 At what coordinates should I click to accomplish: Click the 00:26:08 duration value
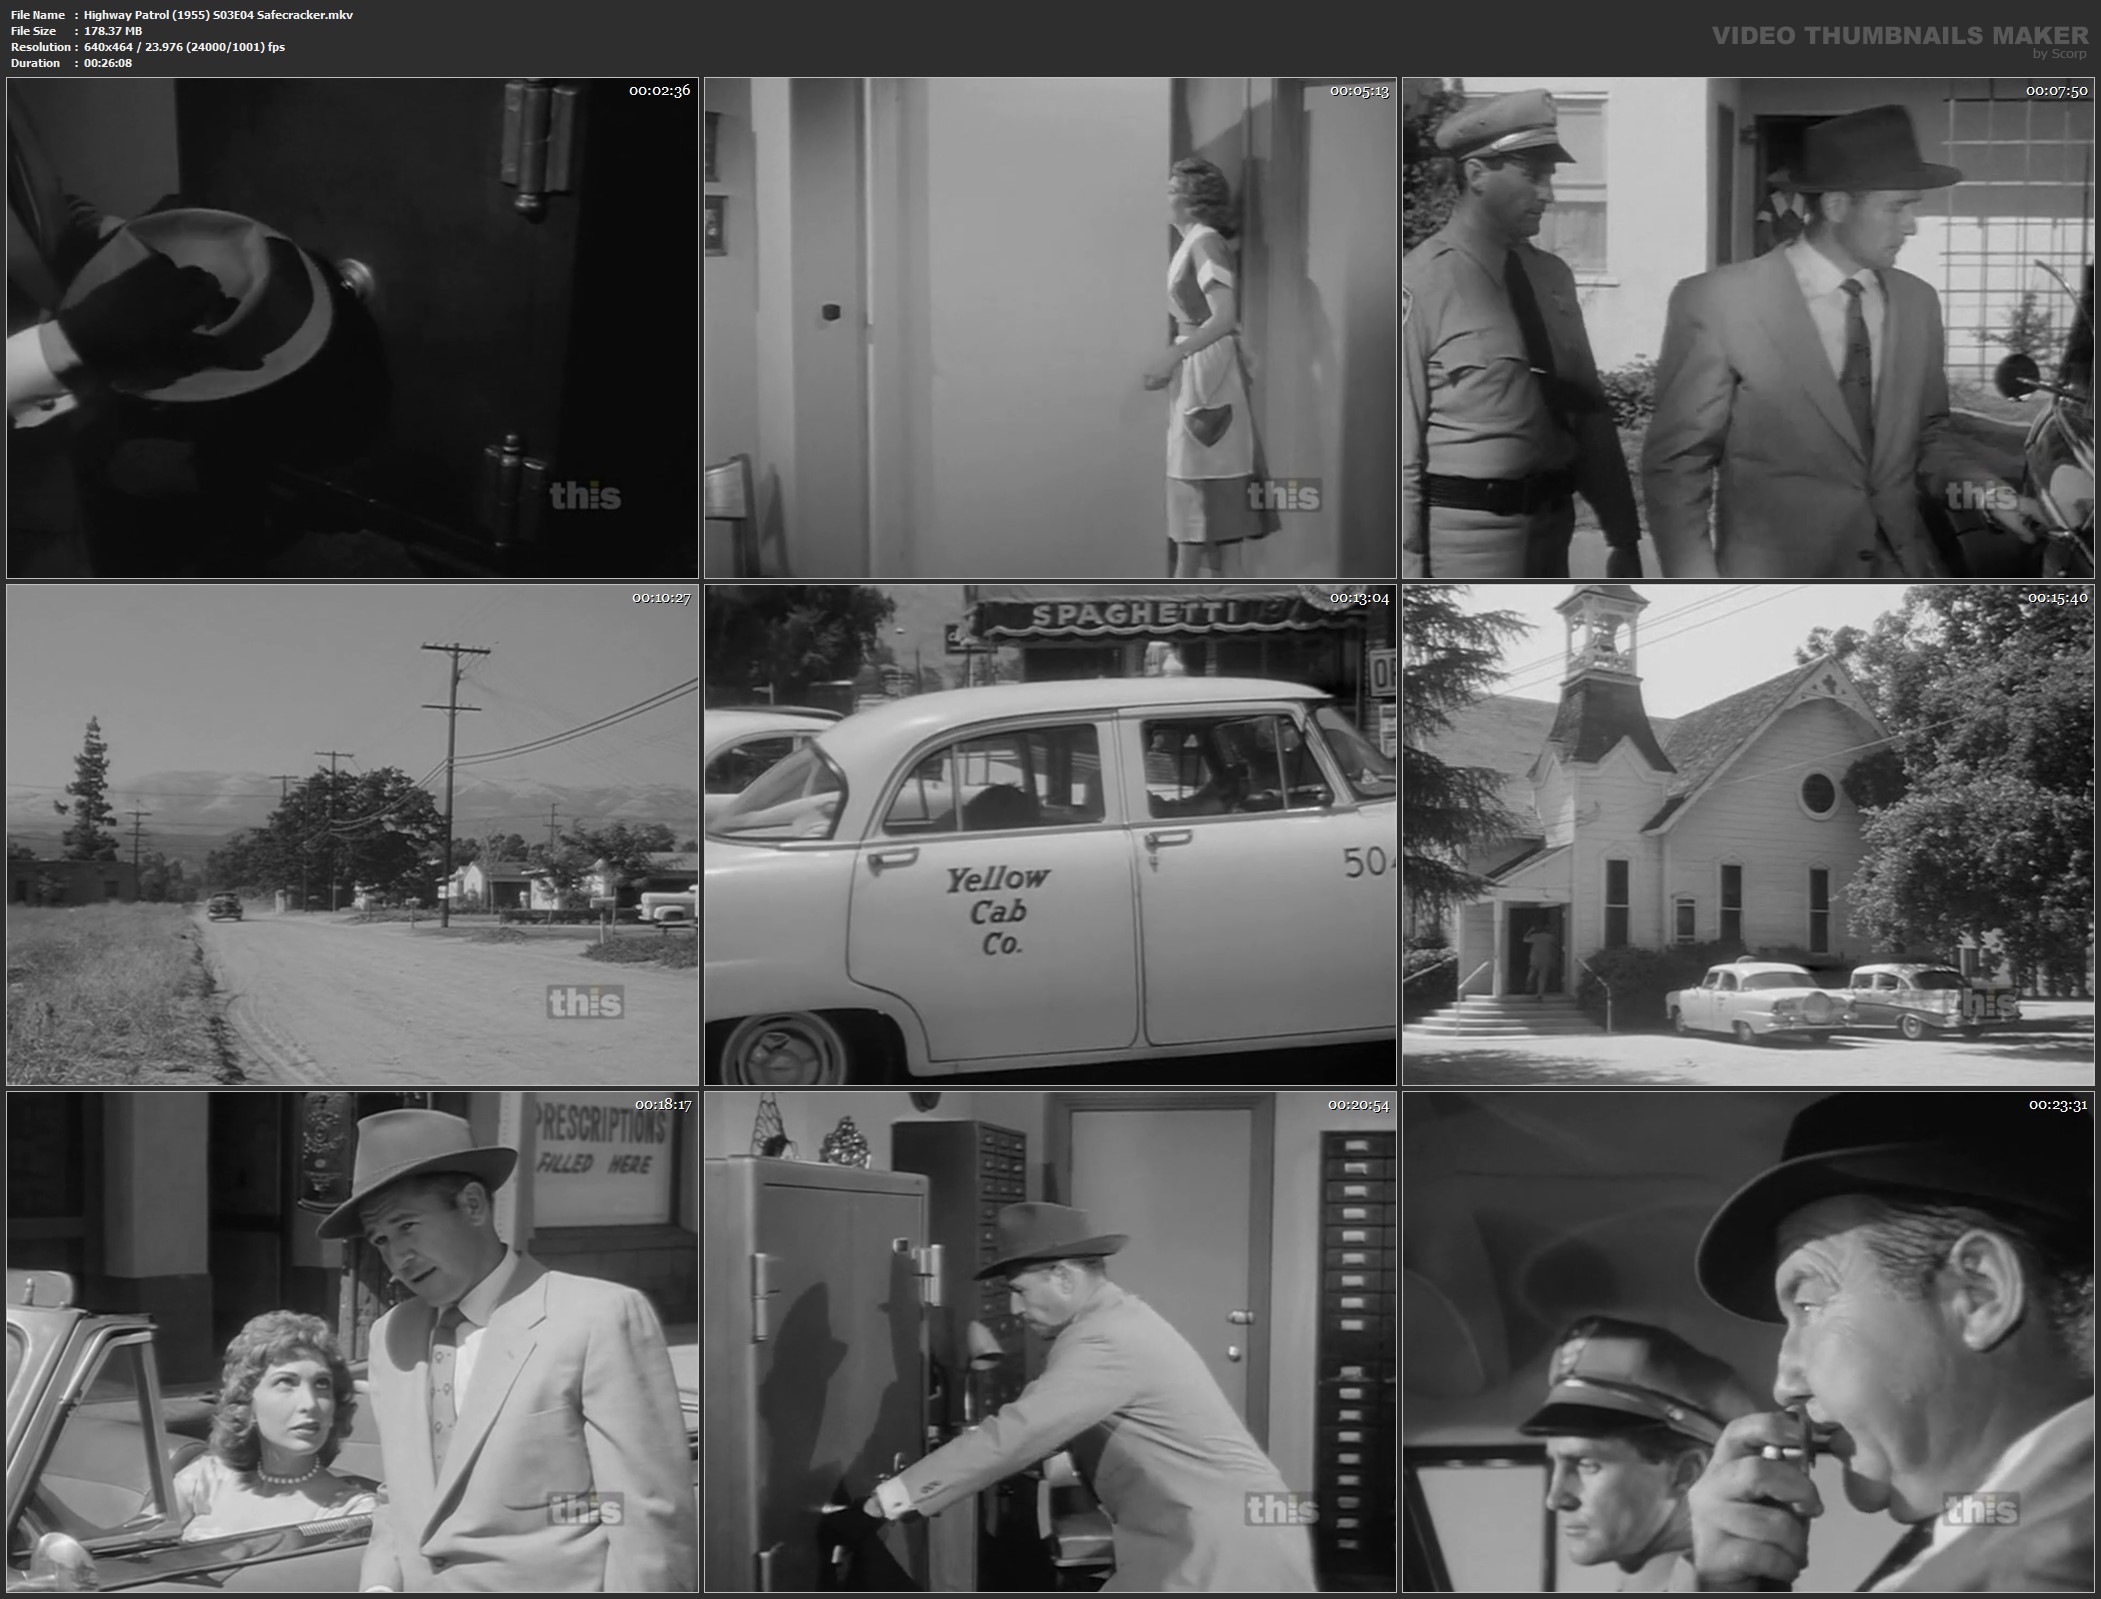click(108, 63)
